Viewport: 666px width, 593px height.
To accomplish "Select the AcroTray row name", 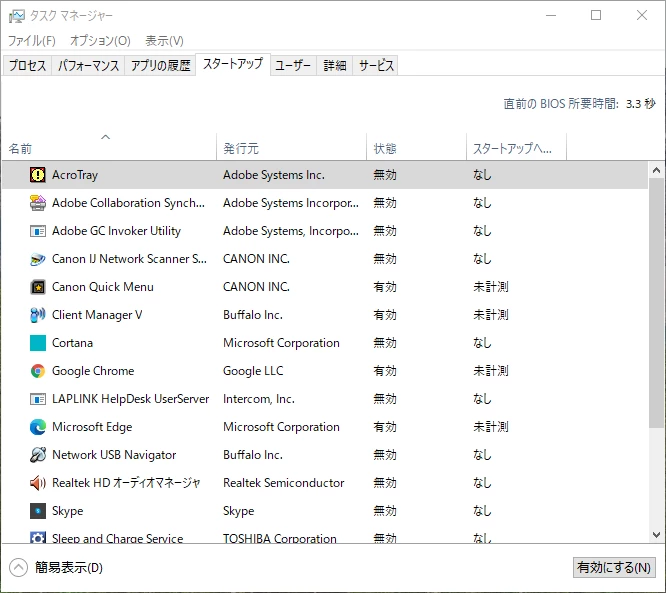I will tap(75, 175).
